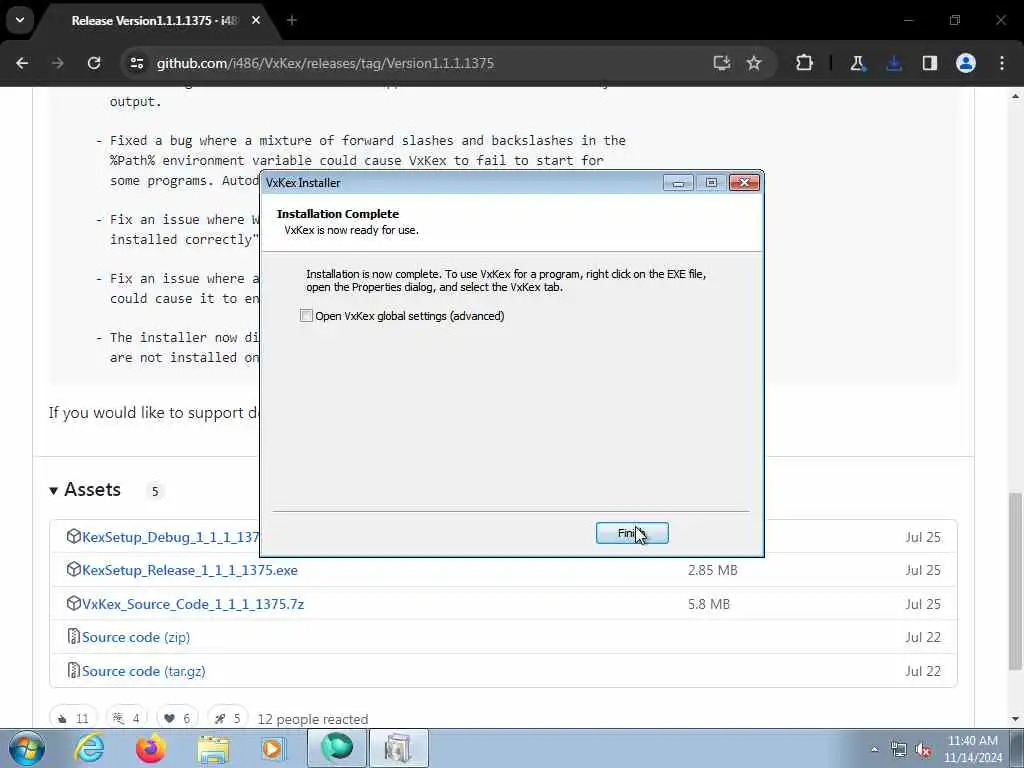
Task: Open Chrome Labs flask icon
Action: coord(857,63)
